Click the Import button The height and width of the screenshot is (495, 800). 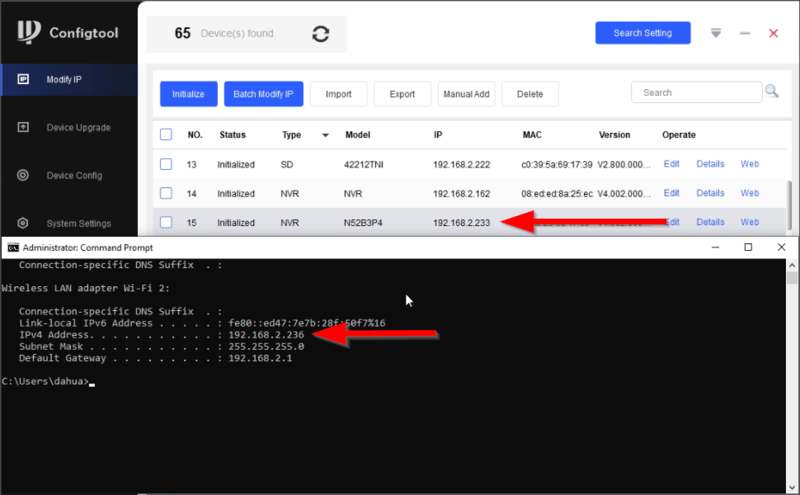point(338,94)
